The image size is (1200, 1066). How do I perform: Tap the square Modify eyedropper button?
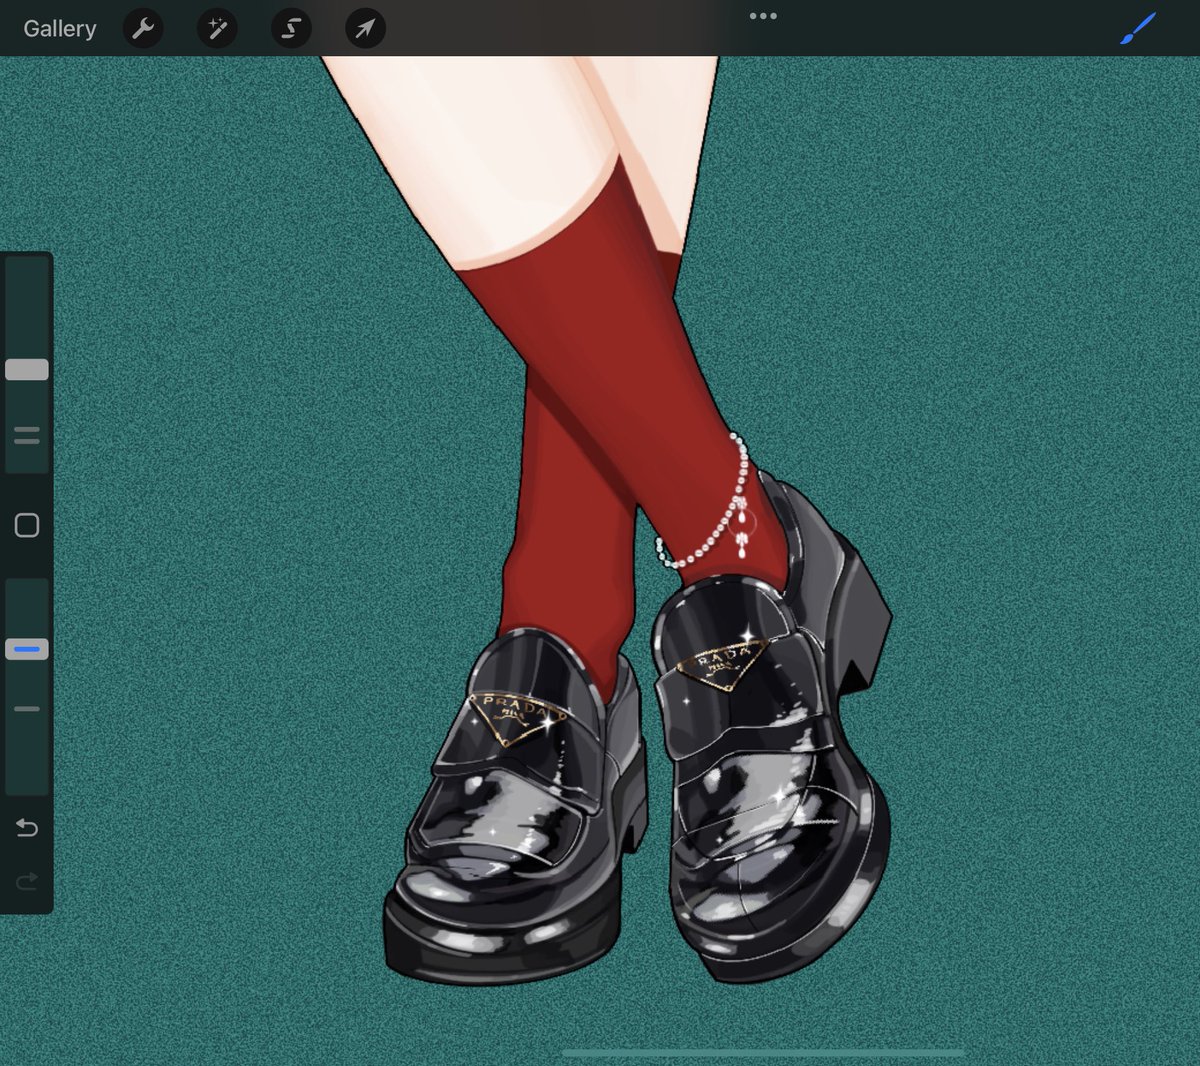[27, 525]
